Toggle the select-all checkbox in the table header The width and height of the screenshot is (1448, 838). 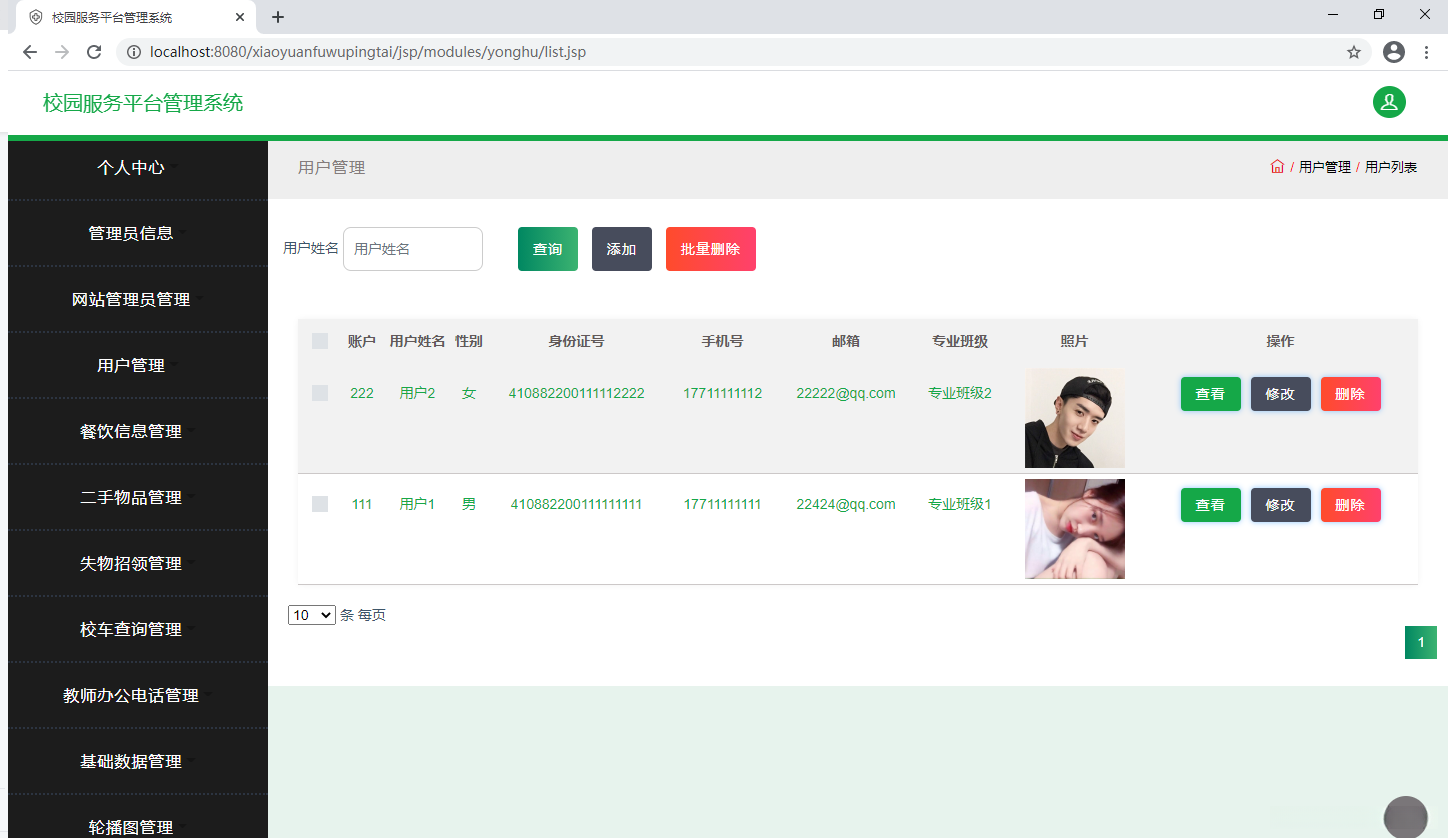[320, 341]
